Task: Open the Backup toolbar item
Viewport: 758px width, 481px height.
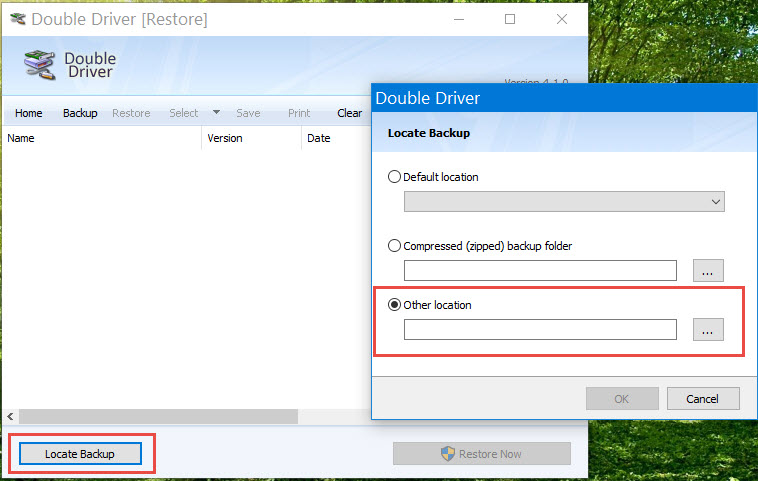Action: pyautogui.click(x=80, y=113)
